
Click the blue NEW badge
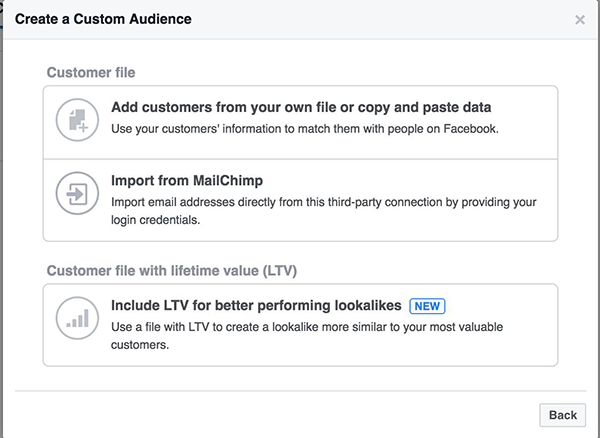427,306
